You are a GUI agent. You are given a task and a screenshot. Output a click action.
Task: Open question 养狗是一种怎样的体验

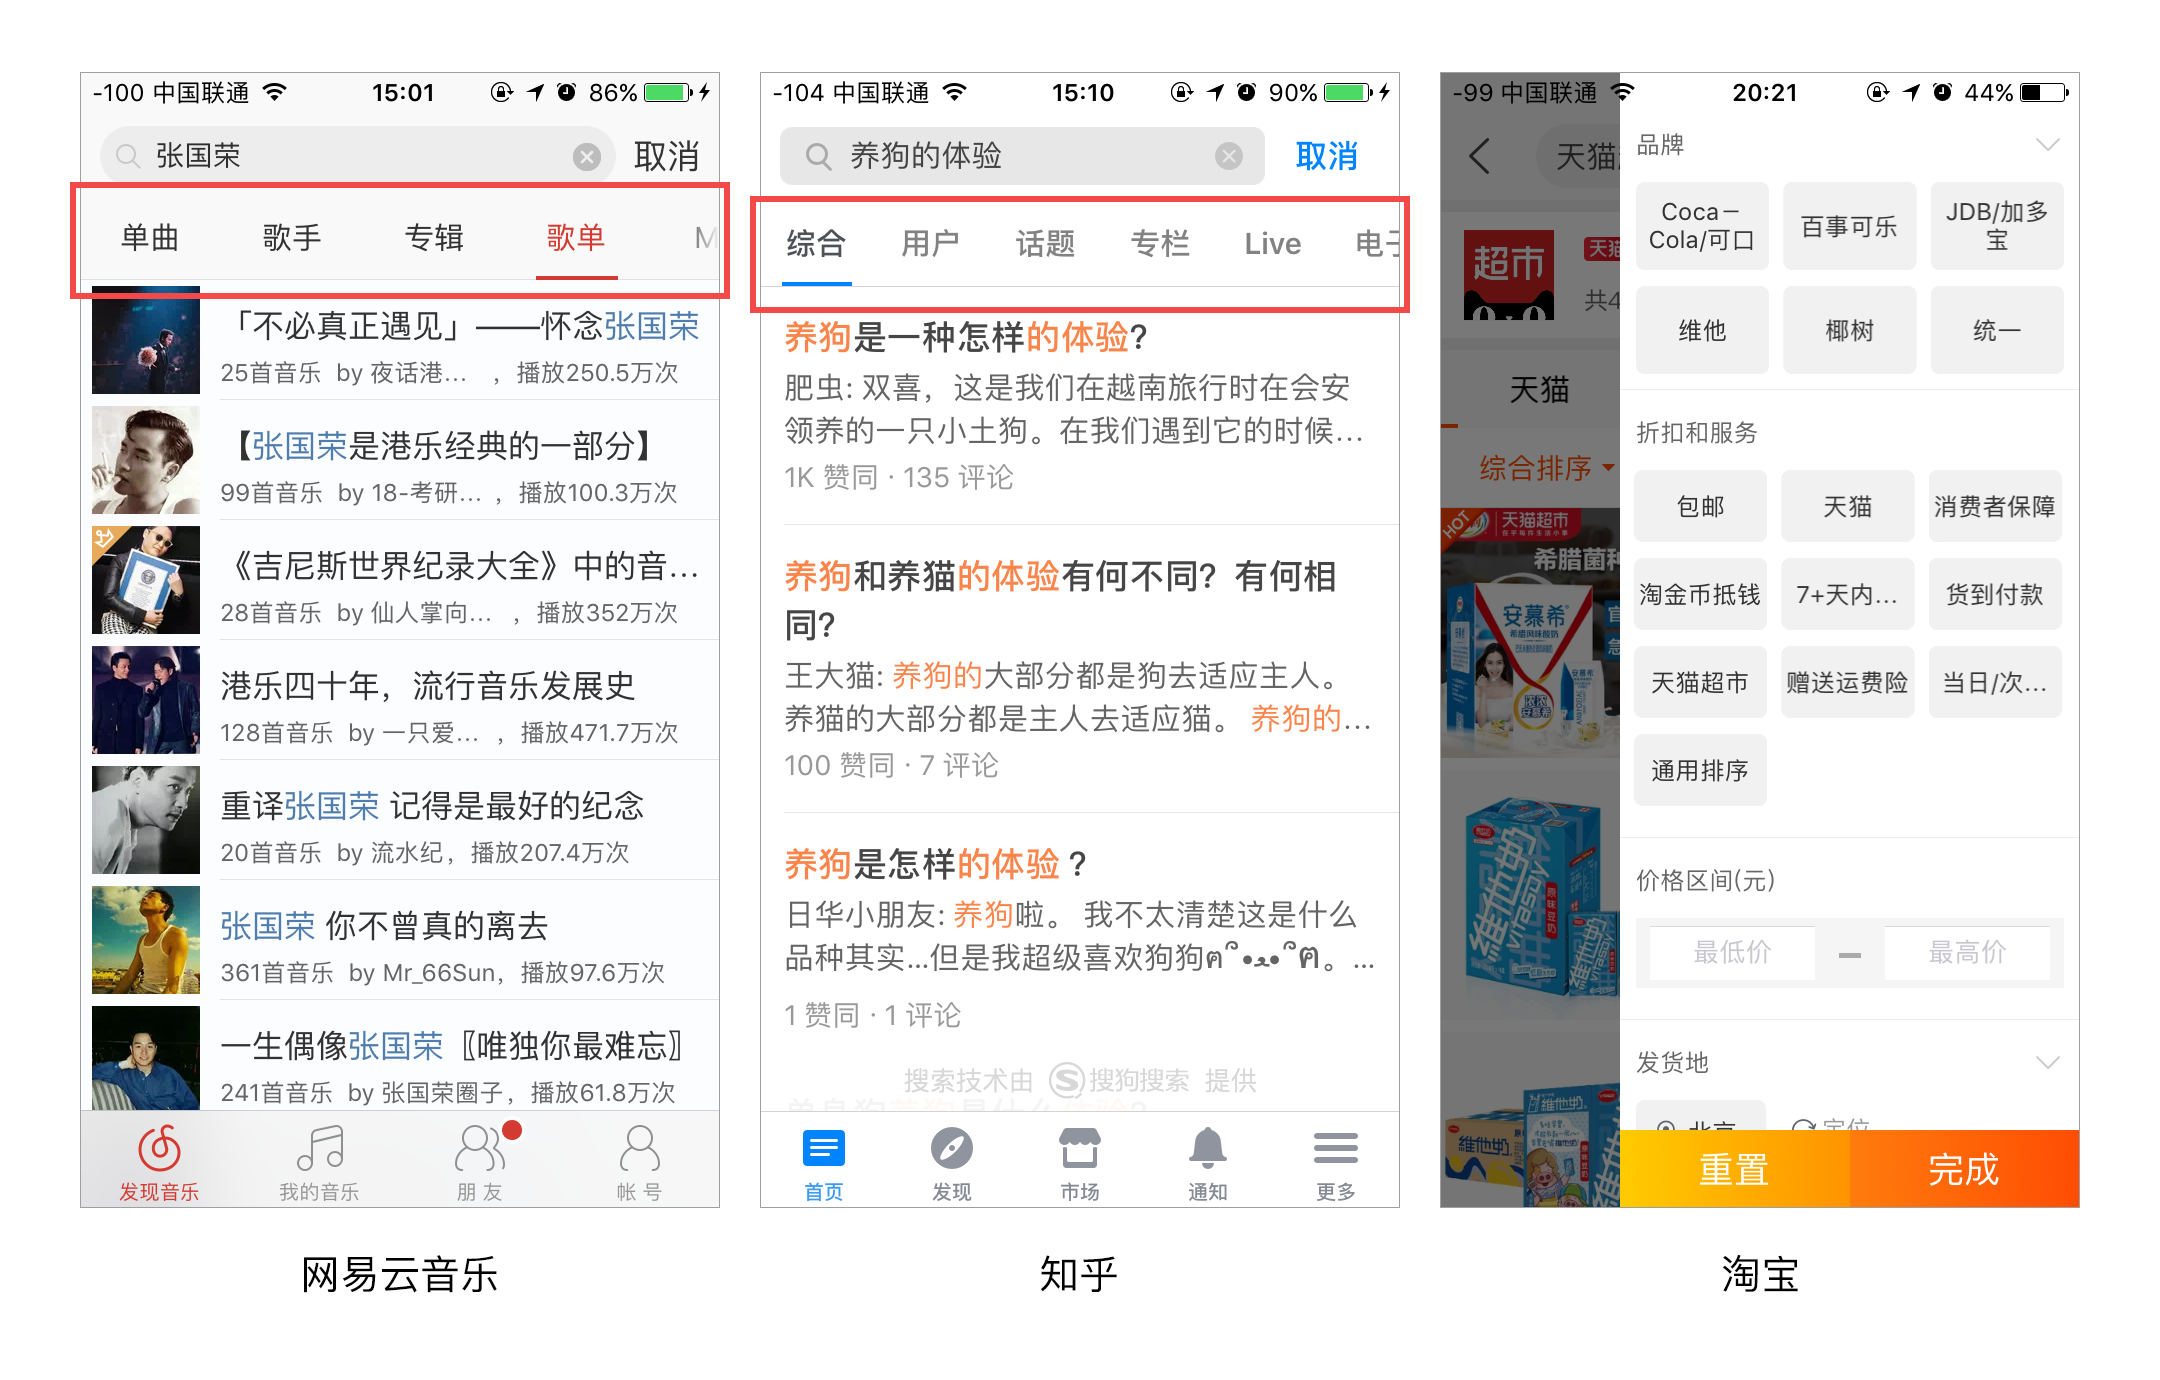tap(965, 337)
